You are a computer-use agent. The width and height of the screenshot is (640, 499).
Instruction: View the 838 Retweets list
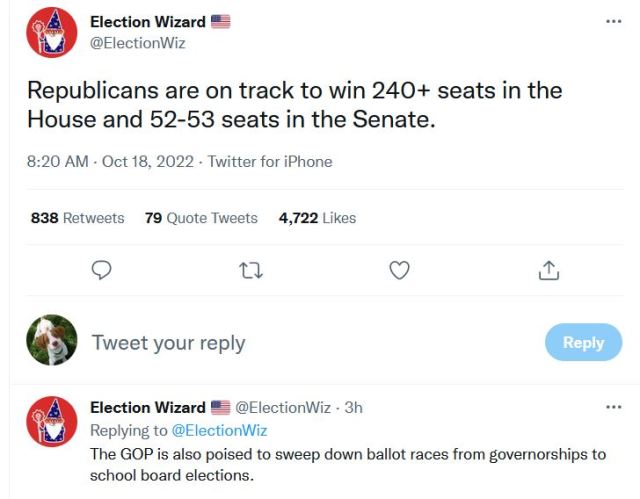click(x=78, y=218)
